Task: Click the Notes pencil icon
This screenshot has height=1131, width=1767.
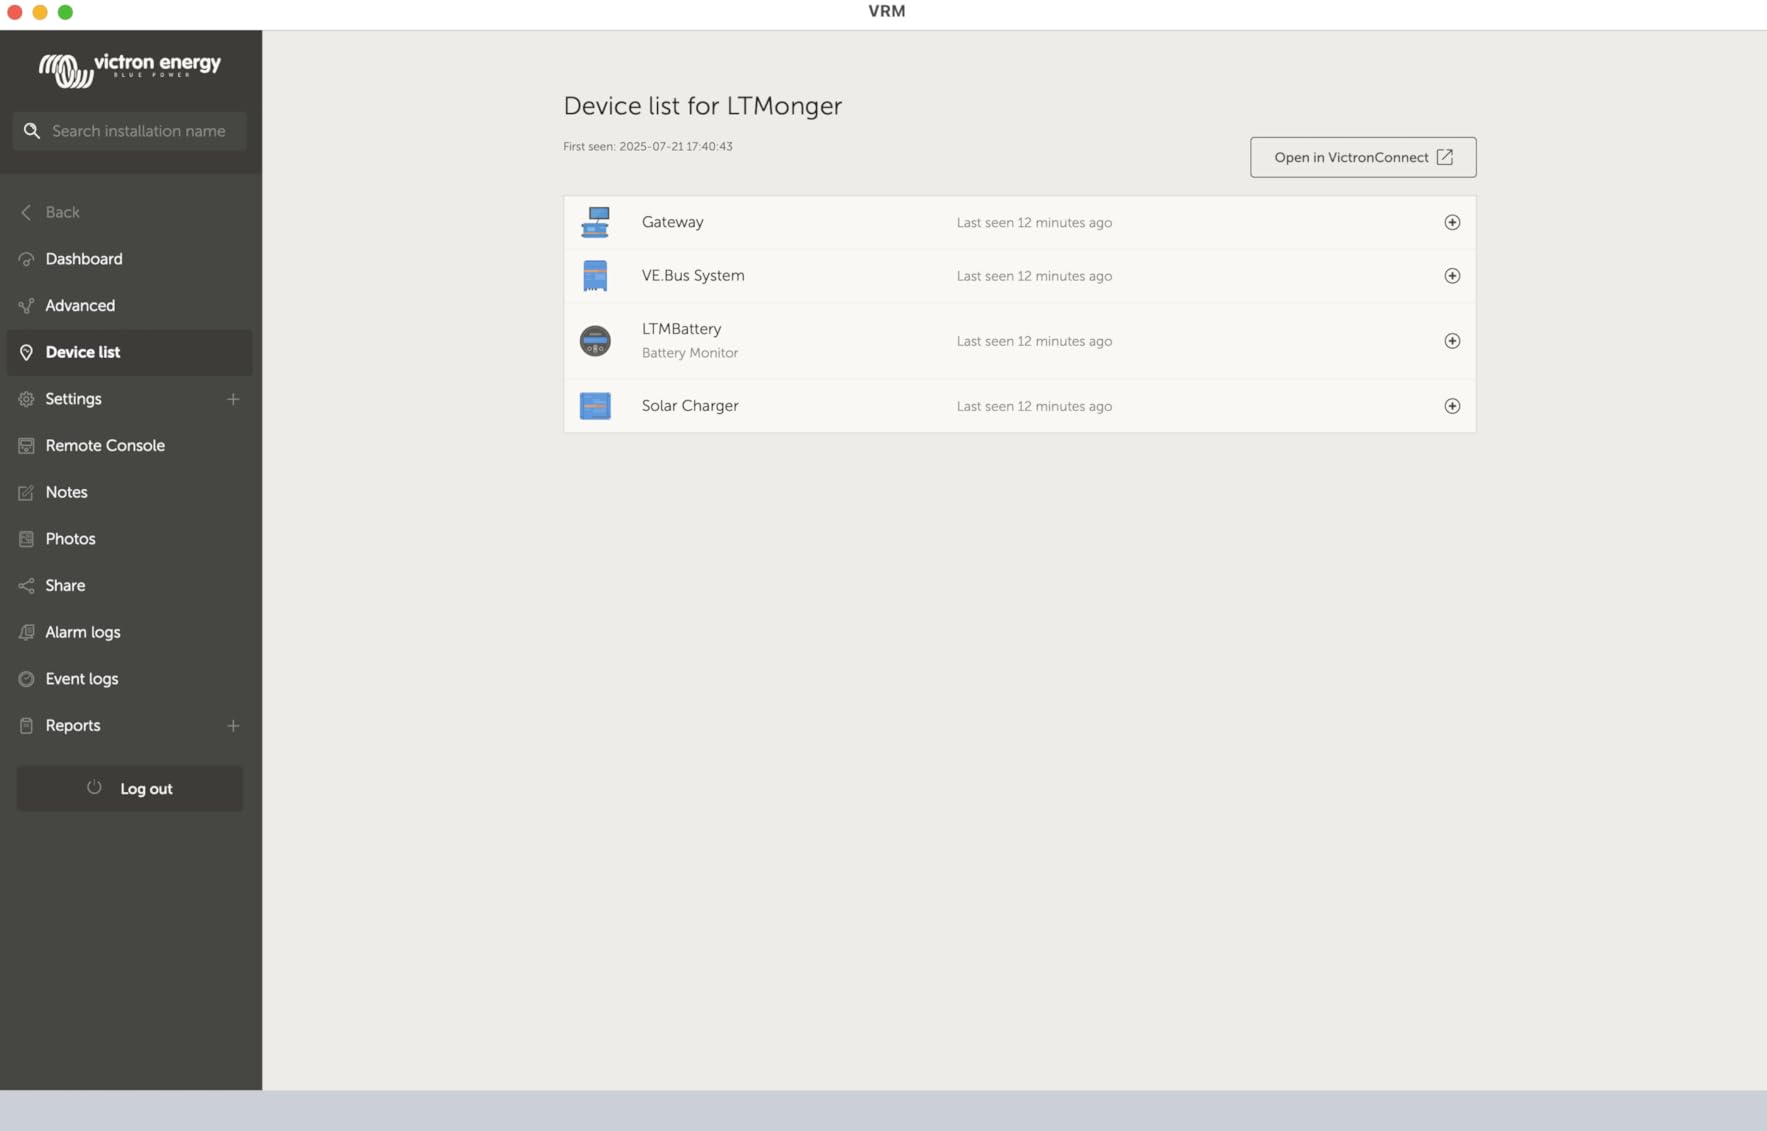Action: tap(26, 492)
